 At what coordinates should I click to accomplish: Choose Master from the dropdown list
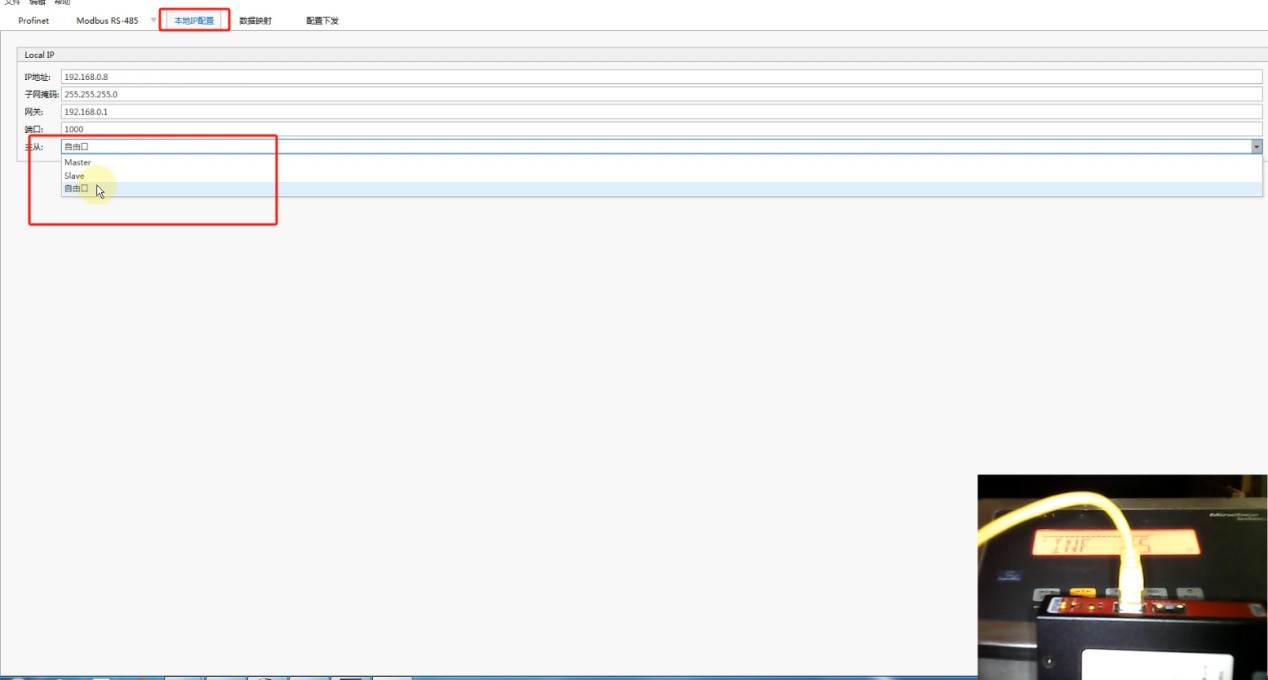[x=78, y=162]
